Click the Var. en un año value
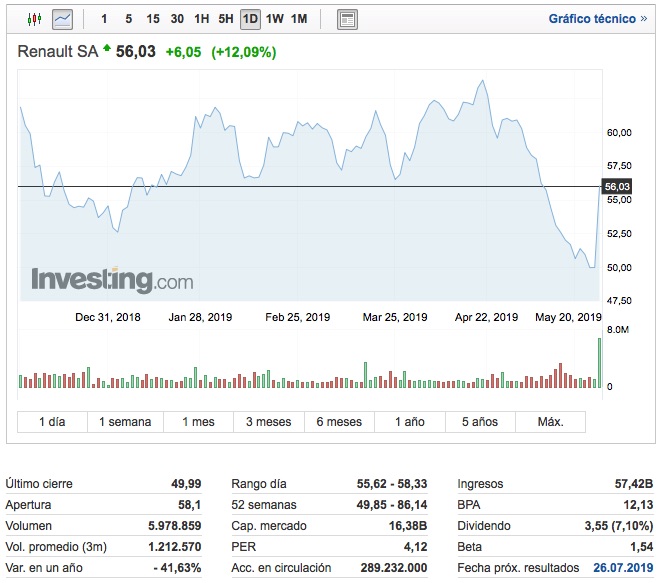Image resolution: width=662 pixels, height=583 pixels. [x=178, y=568]
